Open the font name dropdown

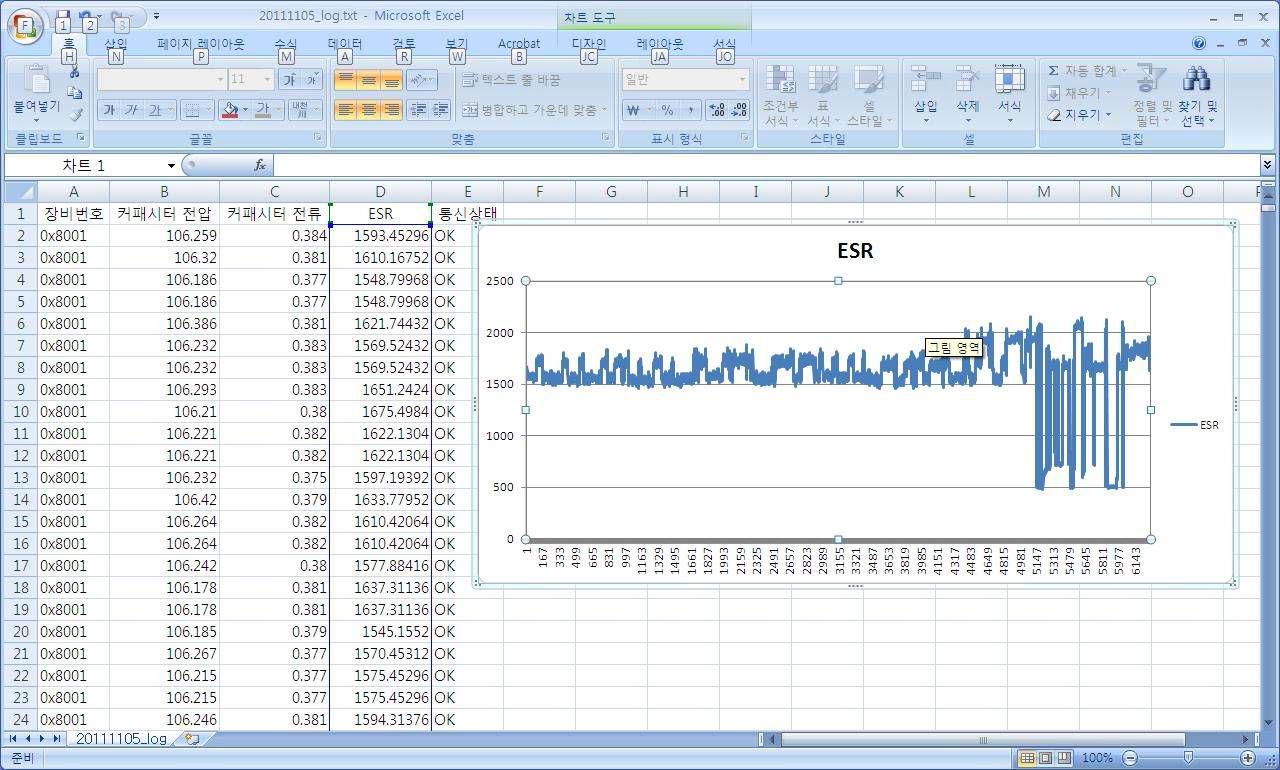tap(220, 79)
